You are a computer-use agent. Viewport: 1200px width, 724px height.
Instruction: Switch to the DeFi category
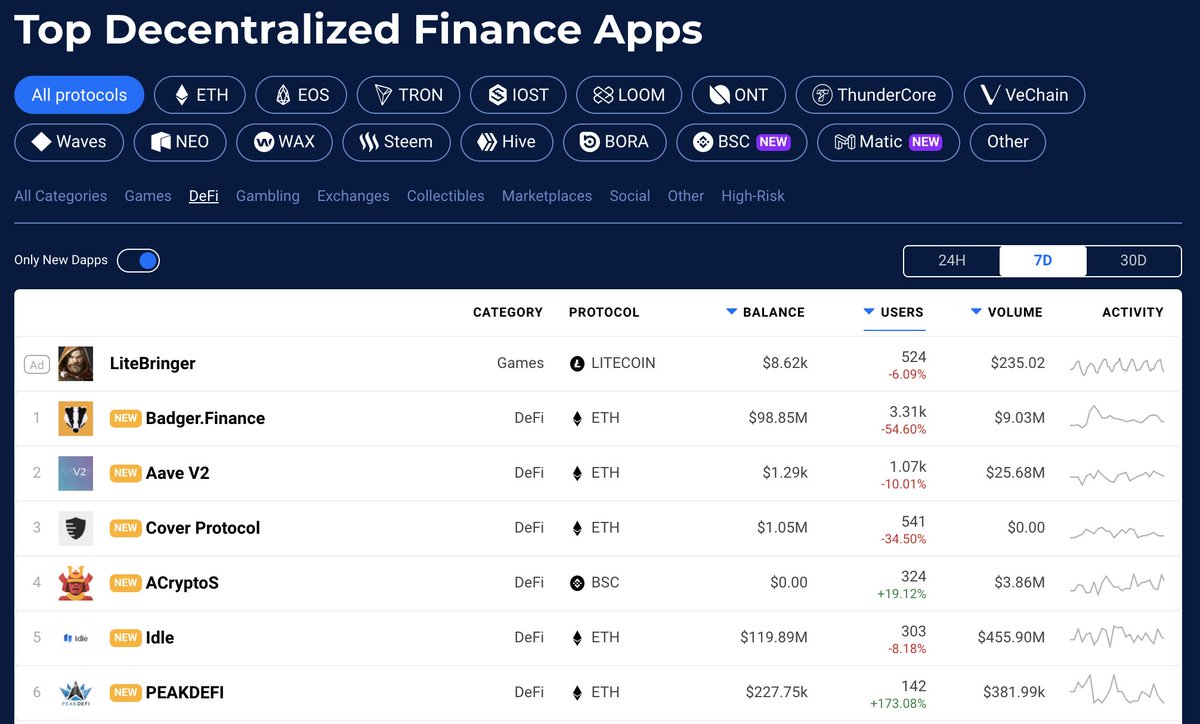[x=204, y=196]
